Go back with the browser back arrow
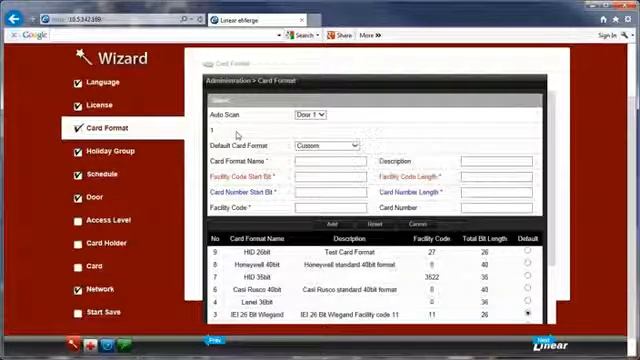Viewport: 640px width, 360px height. coord(14,19)
